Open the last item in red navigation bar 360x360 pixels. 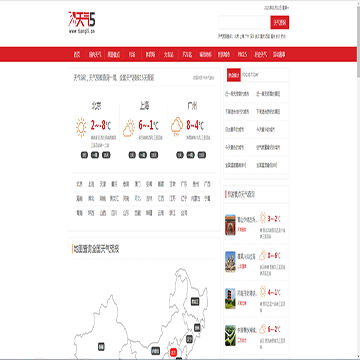279,54
